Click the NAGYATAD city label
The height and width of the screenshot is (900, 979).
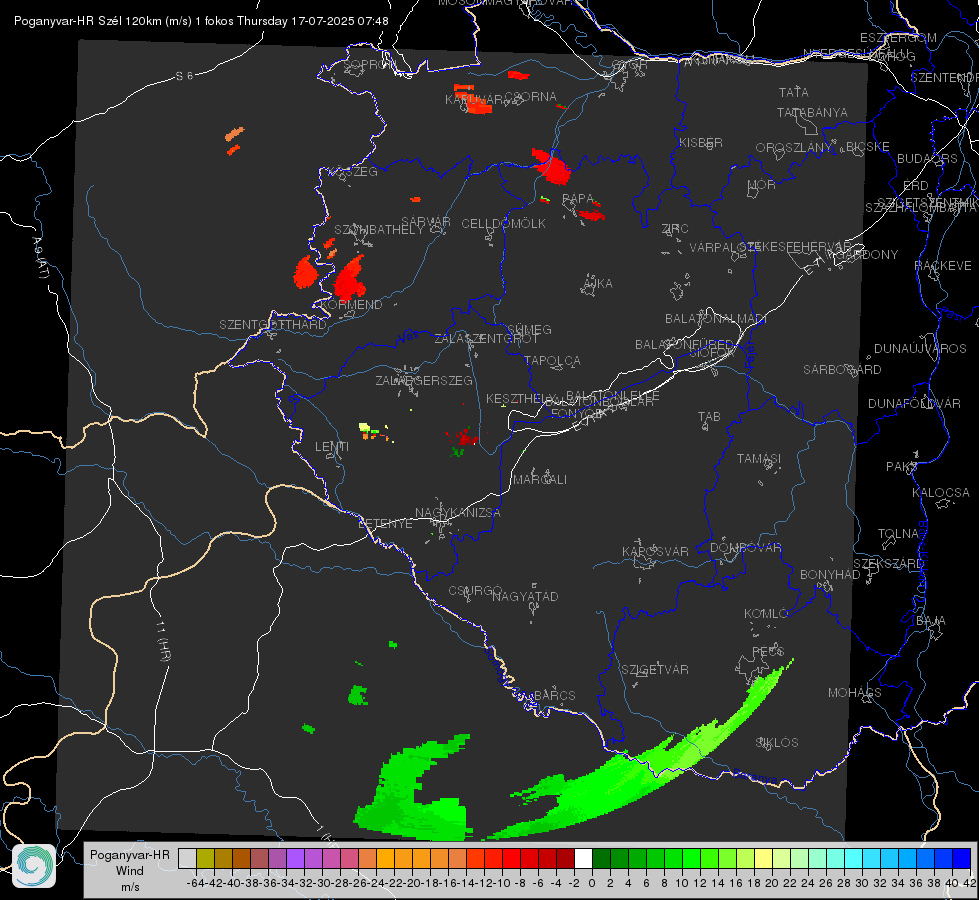click(x=525, y=596)
